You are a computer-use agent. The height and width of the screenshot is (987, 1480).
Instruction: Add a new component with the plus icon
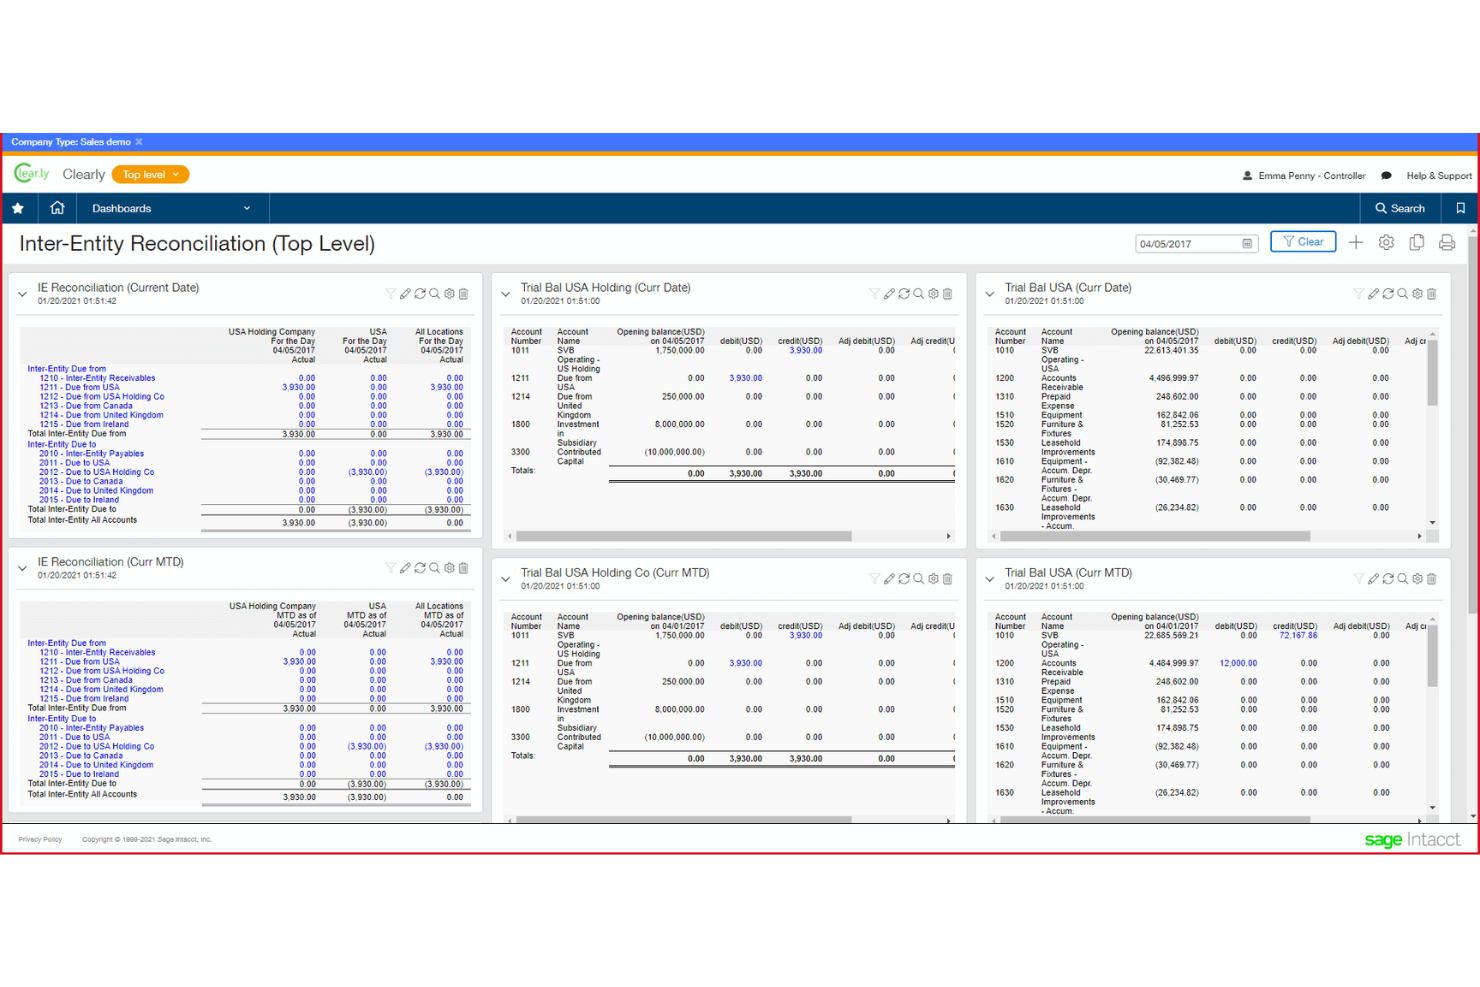pos(1356,242)
